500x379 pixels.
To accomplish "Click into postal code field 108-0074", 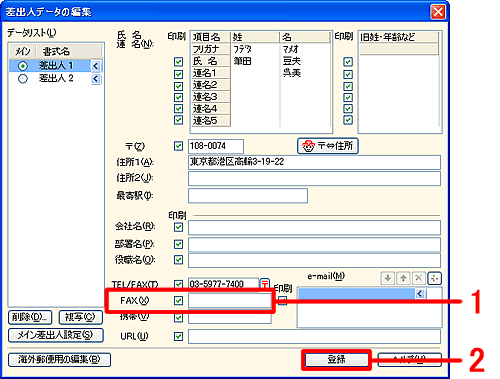I will click(x=216, y=146).
